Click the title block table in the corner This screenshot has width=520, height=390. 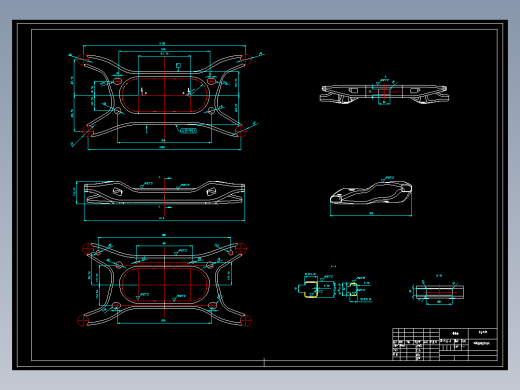click(x=445, y=344)
